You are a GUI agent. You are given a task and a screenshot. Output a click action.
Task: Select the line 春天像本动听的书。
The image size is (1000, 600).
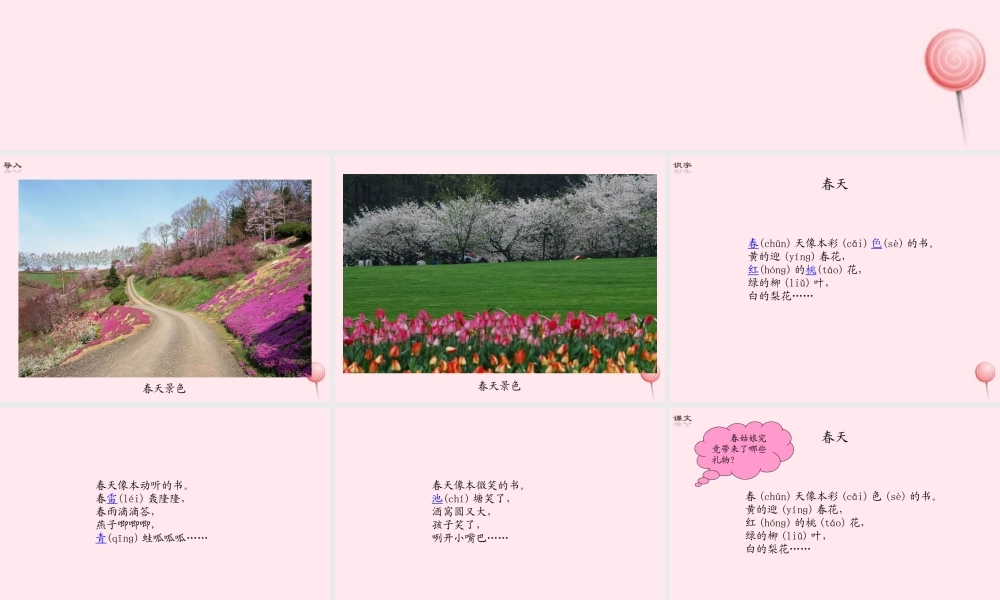pyautogui.click(x=143, y=485)
